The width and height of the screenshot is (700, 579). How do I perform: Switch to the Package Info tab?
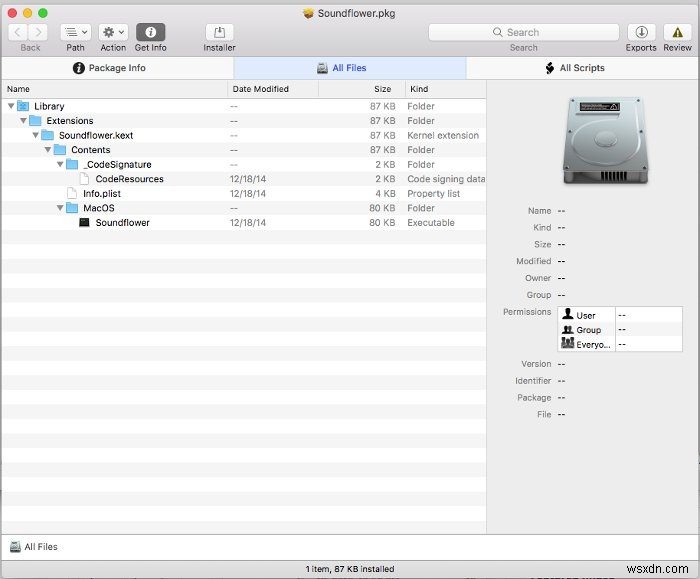pyautogui.click(x=117, y=68)
